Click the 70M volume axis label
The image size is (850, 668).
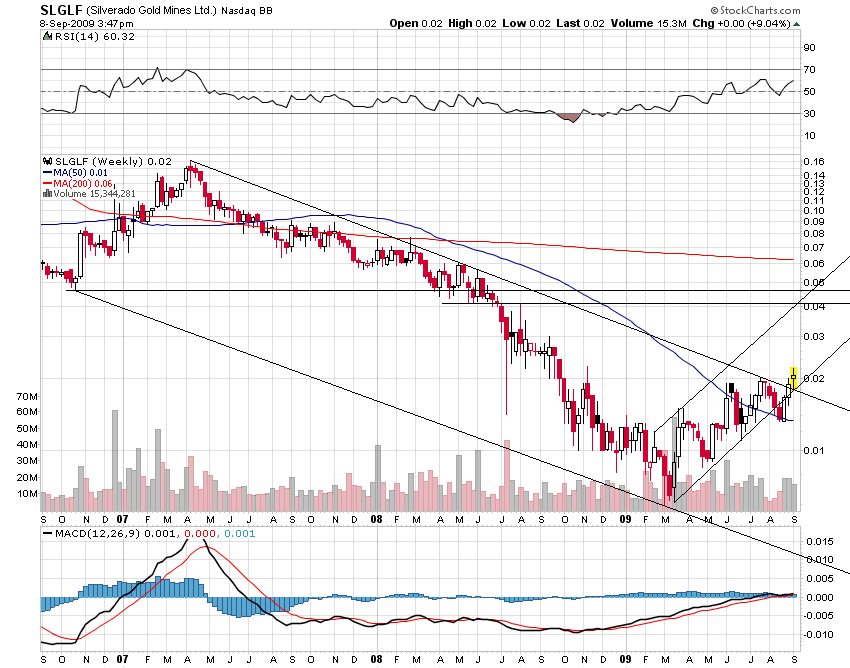[x=27, y=397]
